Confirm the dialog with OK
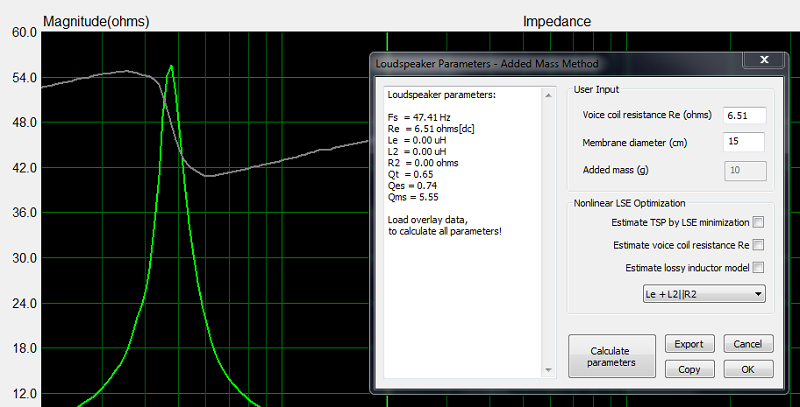 tap(748, 369)
